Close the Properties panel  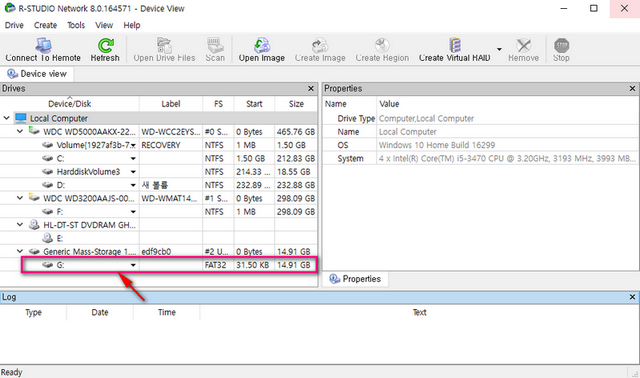(x=632, y=89)
